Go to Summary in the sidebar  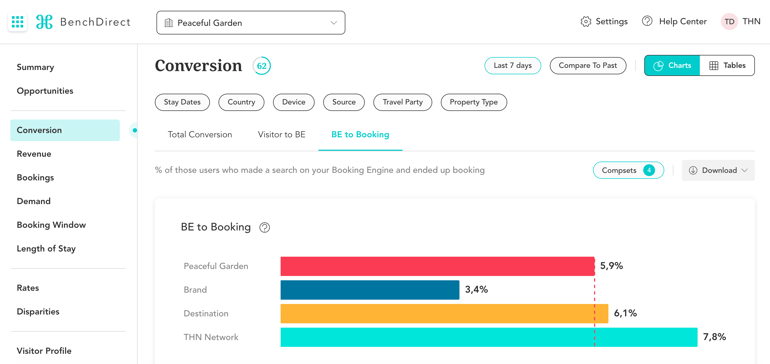click(35, 67)
